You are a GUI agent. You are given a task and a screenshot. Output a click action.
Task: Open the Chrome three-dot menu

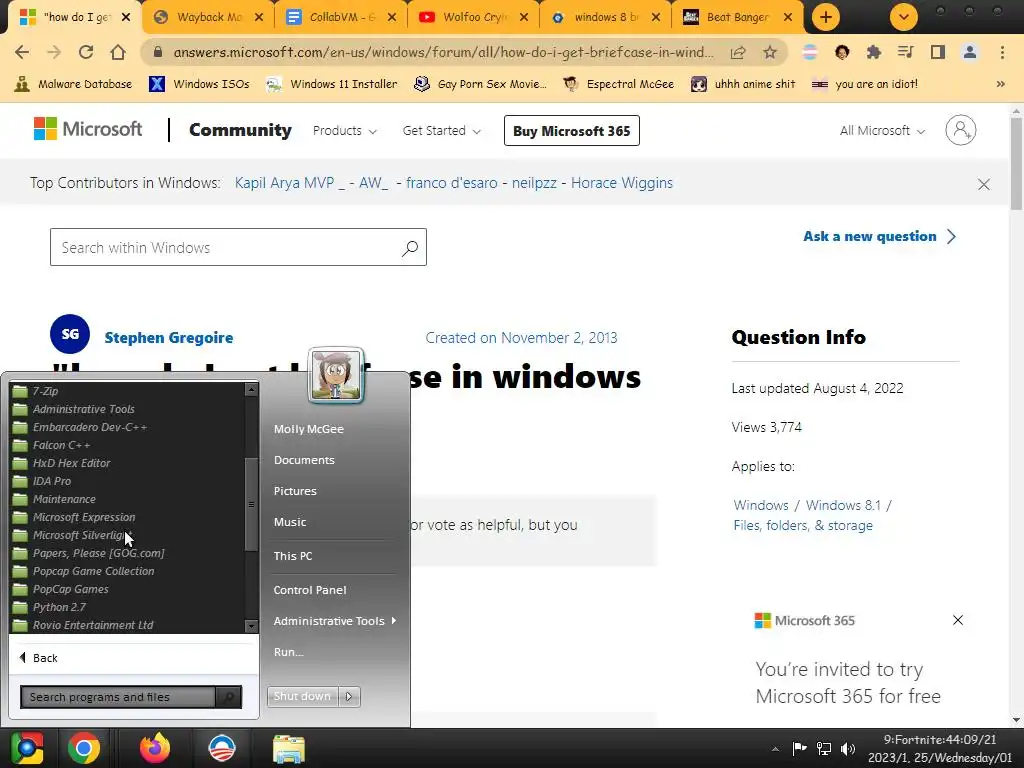click(x=1002, y=52)
